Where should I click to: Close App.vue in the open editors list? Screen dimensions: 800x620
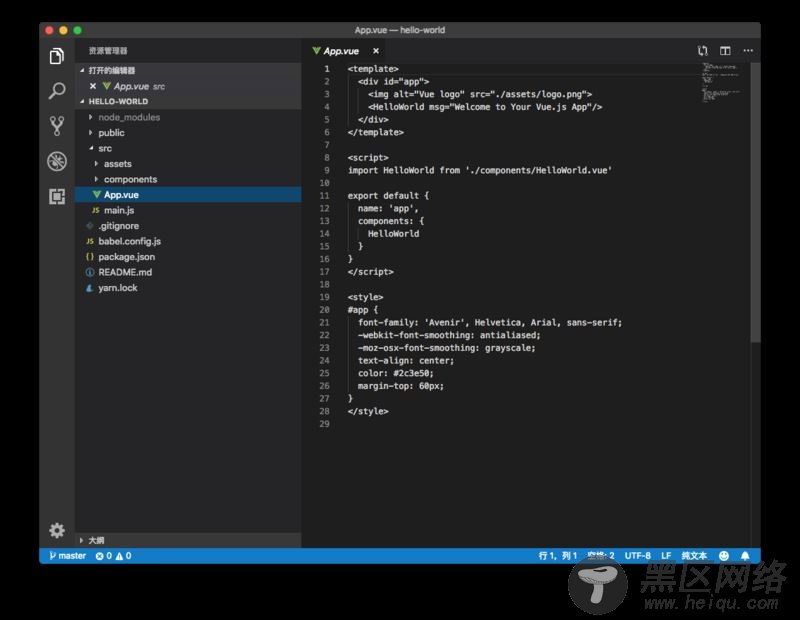pyautogui.click(x=92, y=86)
